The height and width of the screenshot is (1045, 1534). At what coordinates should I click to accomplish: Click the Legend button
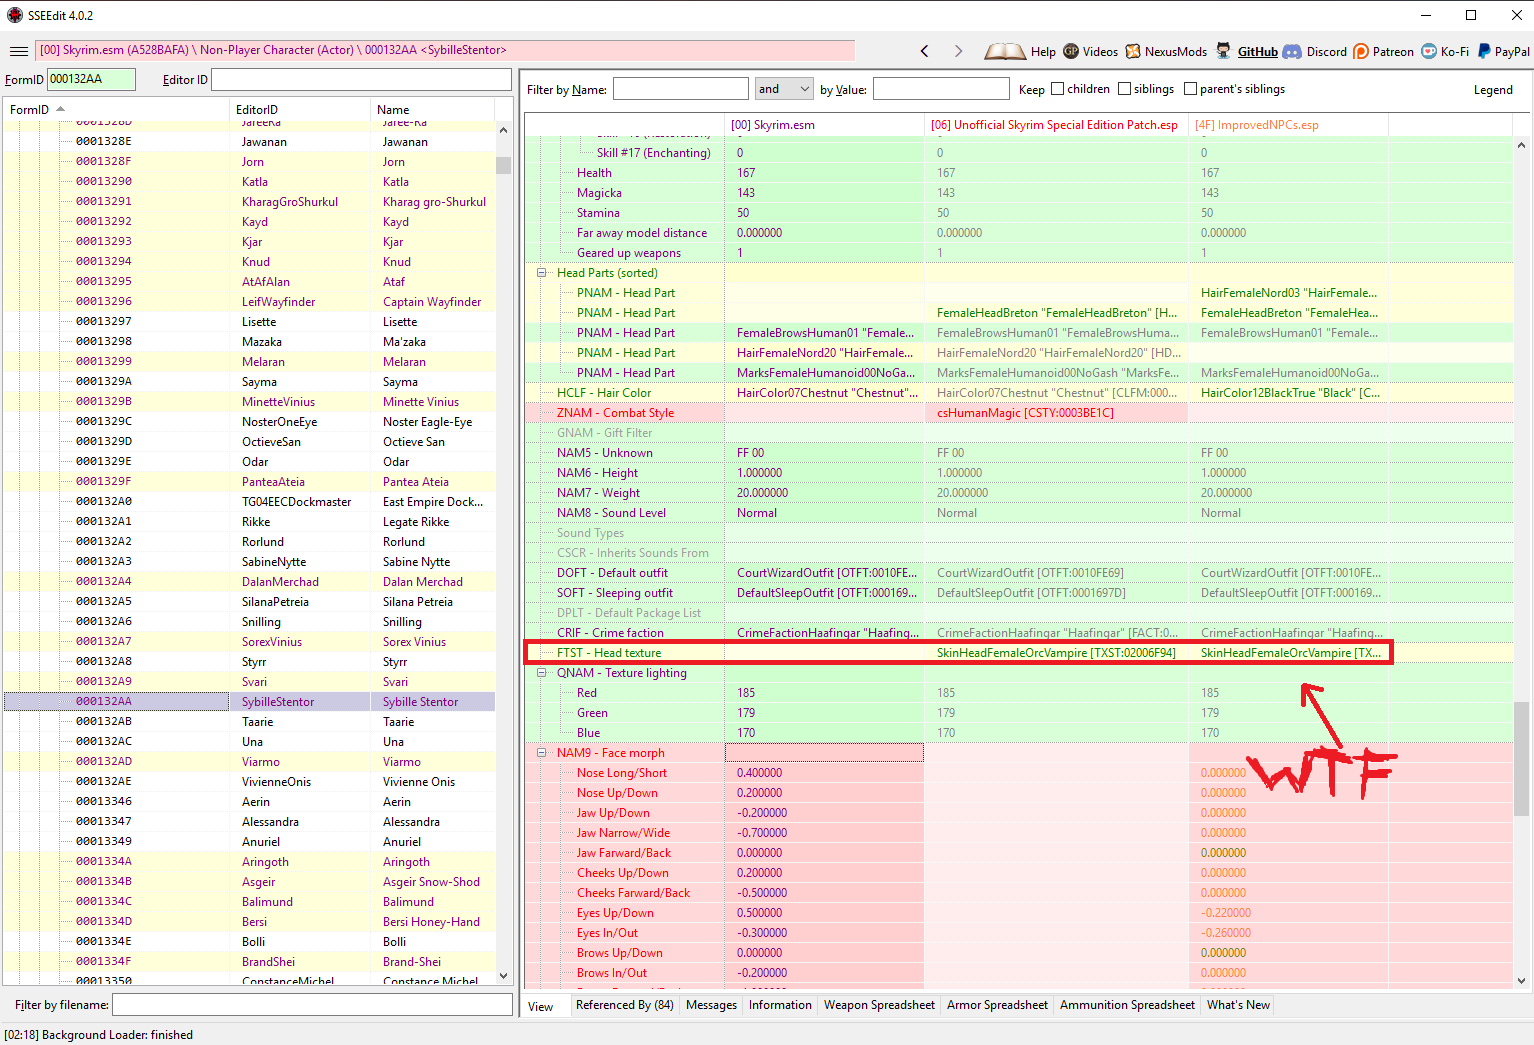1493,90
